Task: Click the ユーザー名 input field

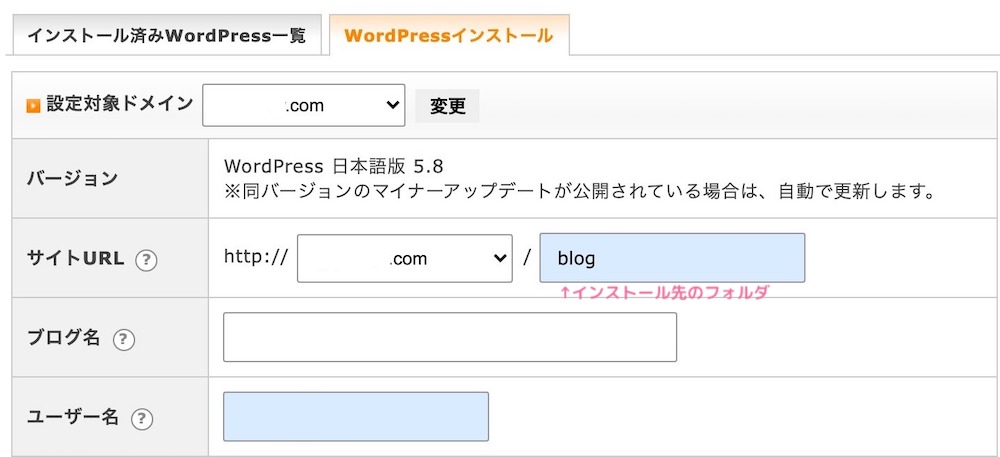Action: (x=356, y=417)
